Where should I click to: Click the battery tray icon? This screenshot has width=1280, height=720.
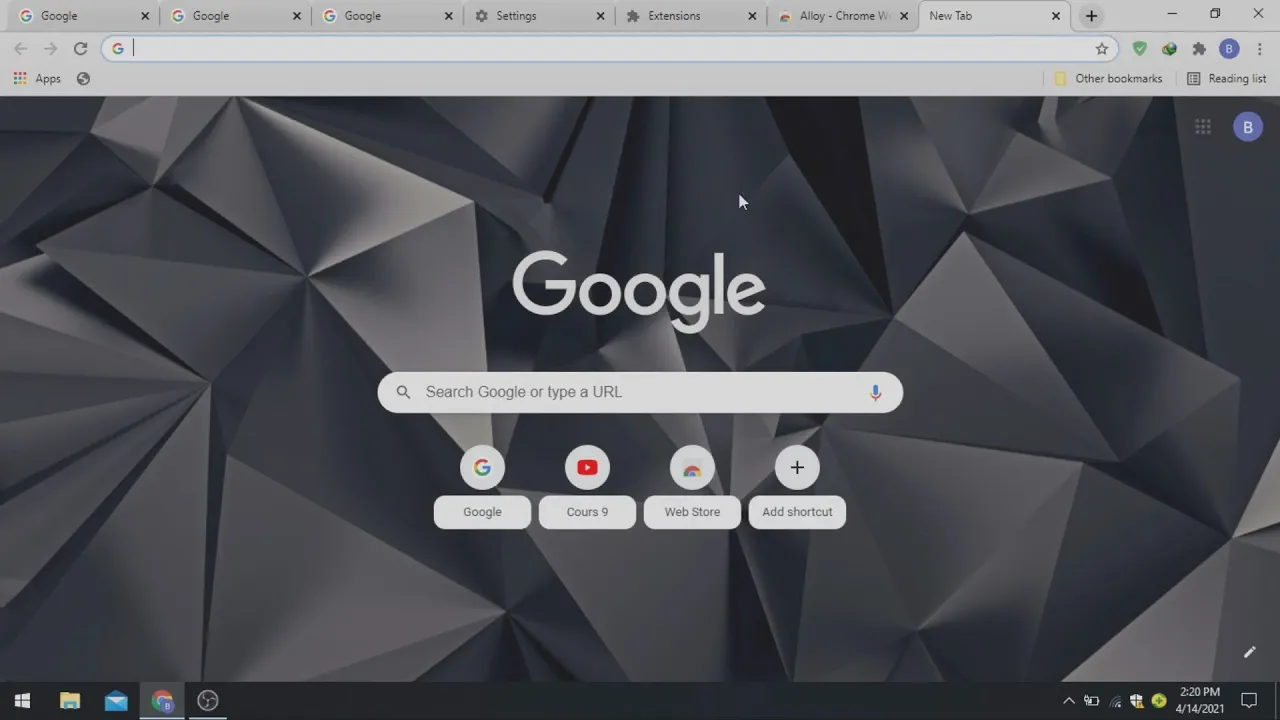[1092, 700]
